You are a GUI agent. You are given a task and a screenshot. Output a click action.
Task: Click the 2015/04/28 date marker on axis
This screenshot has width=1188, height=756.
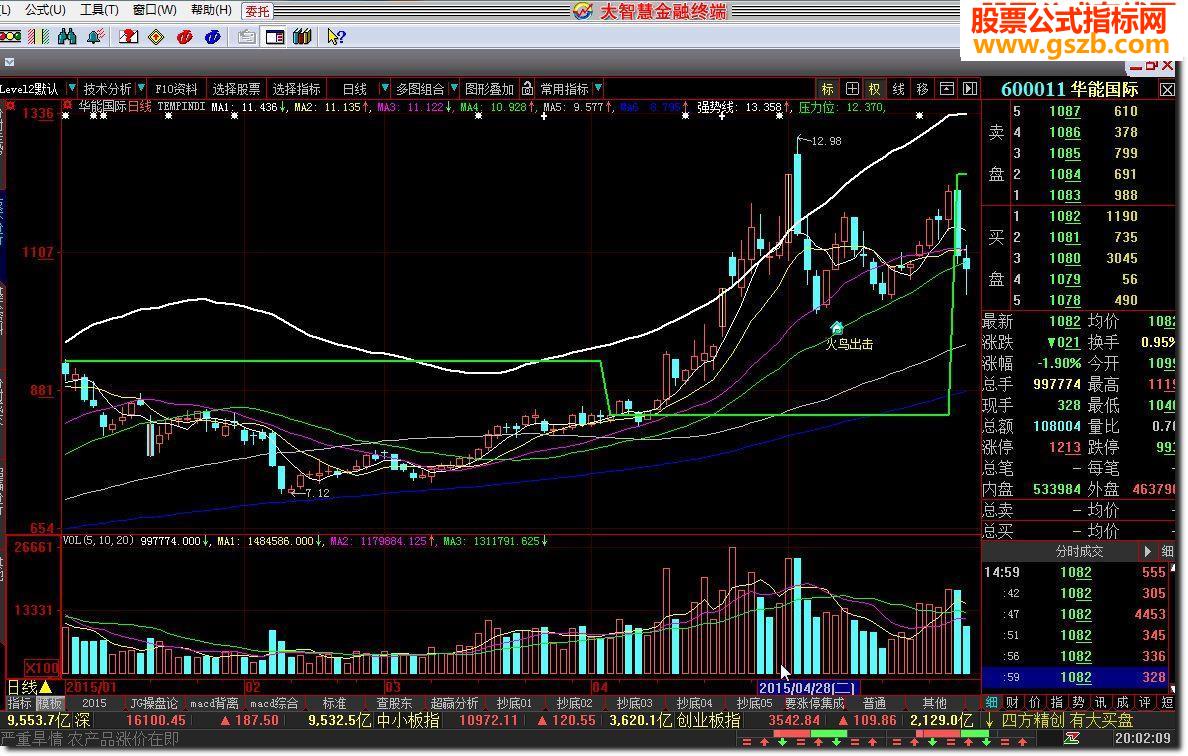click(808, 688)
